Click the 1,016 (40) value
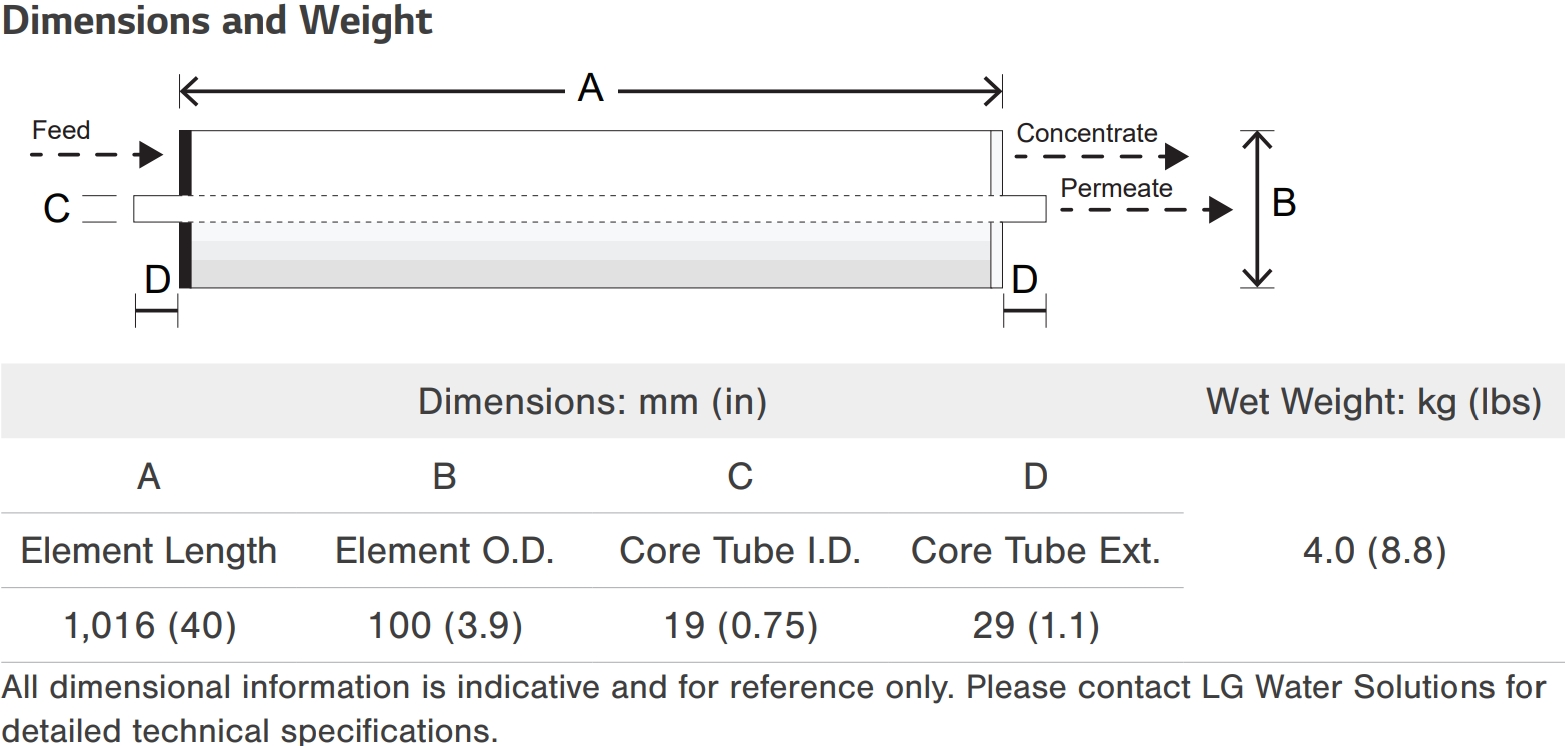Image resolution: width=1565 pixels, height=746 pixels. point(150,626)
